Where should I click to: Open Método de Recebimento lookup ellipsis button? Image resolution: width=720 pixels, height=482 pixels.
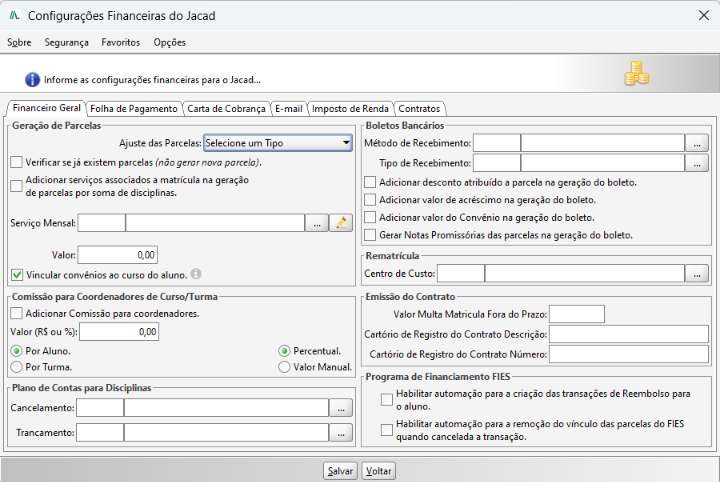(x=697, y=143)
